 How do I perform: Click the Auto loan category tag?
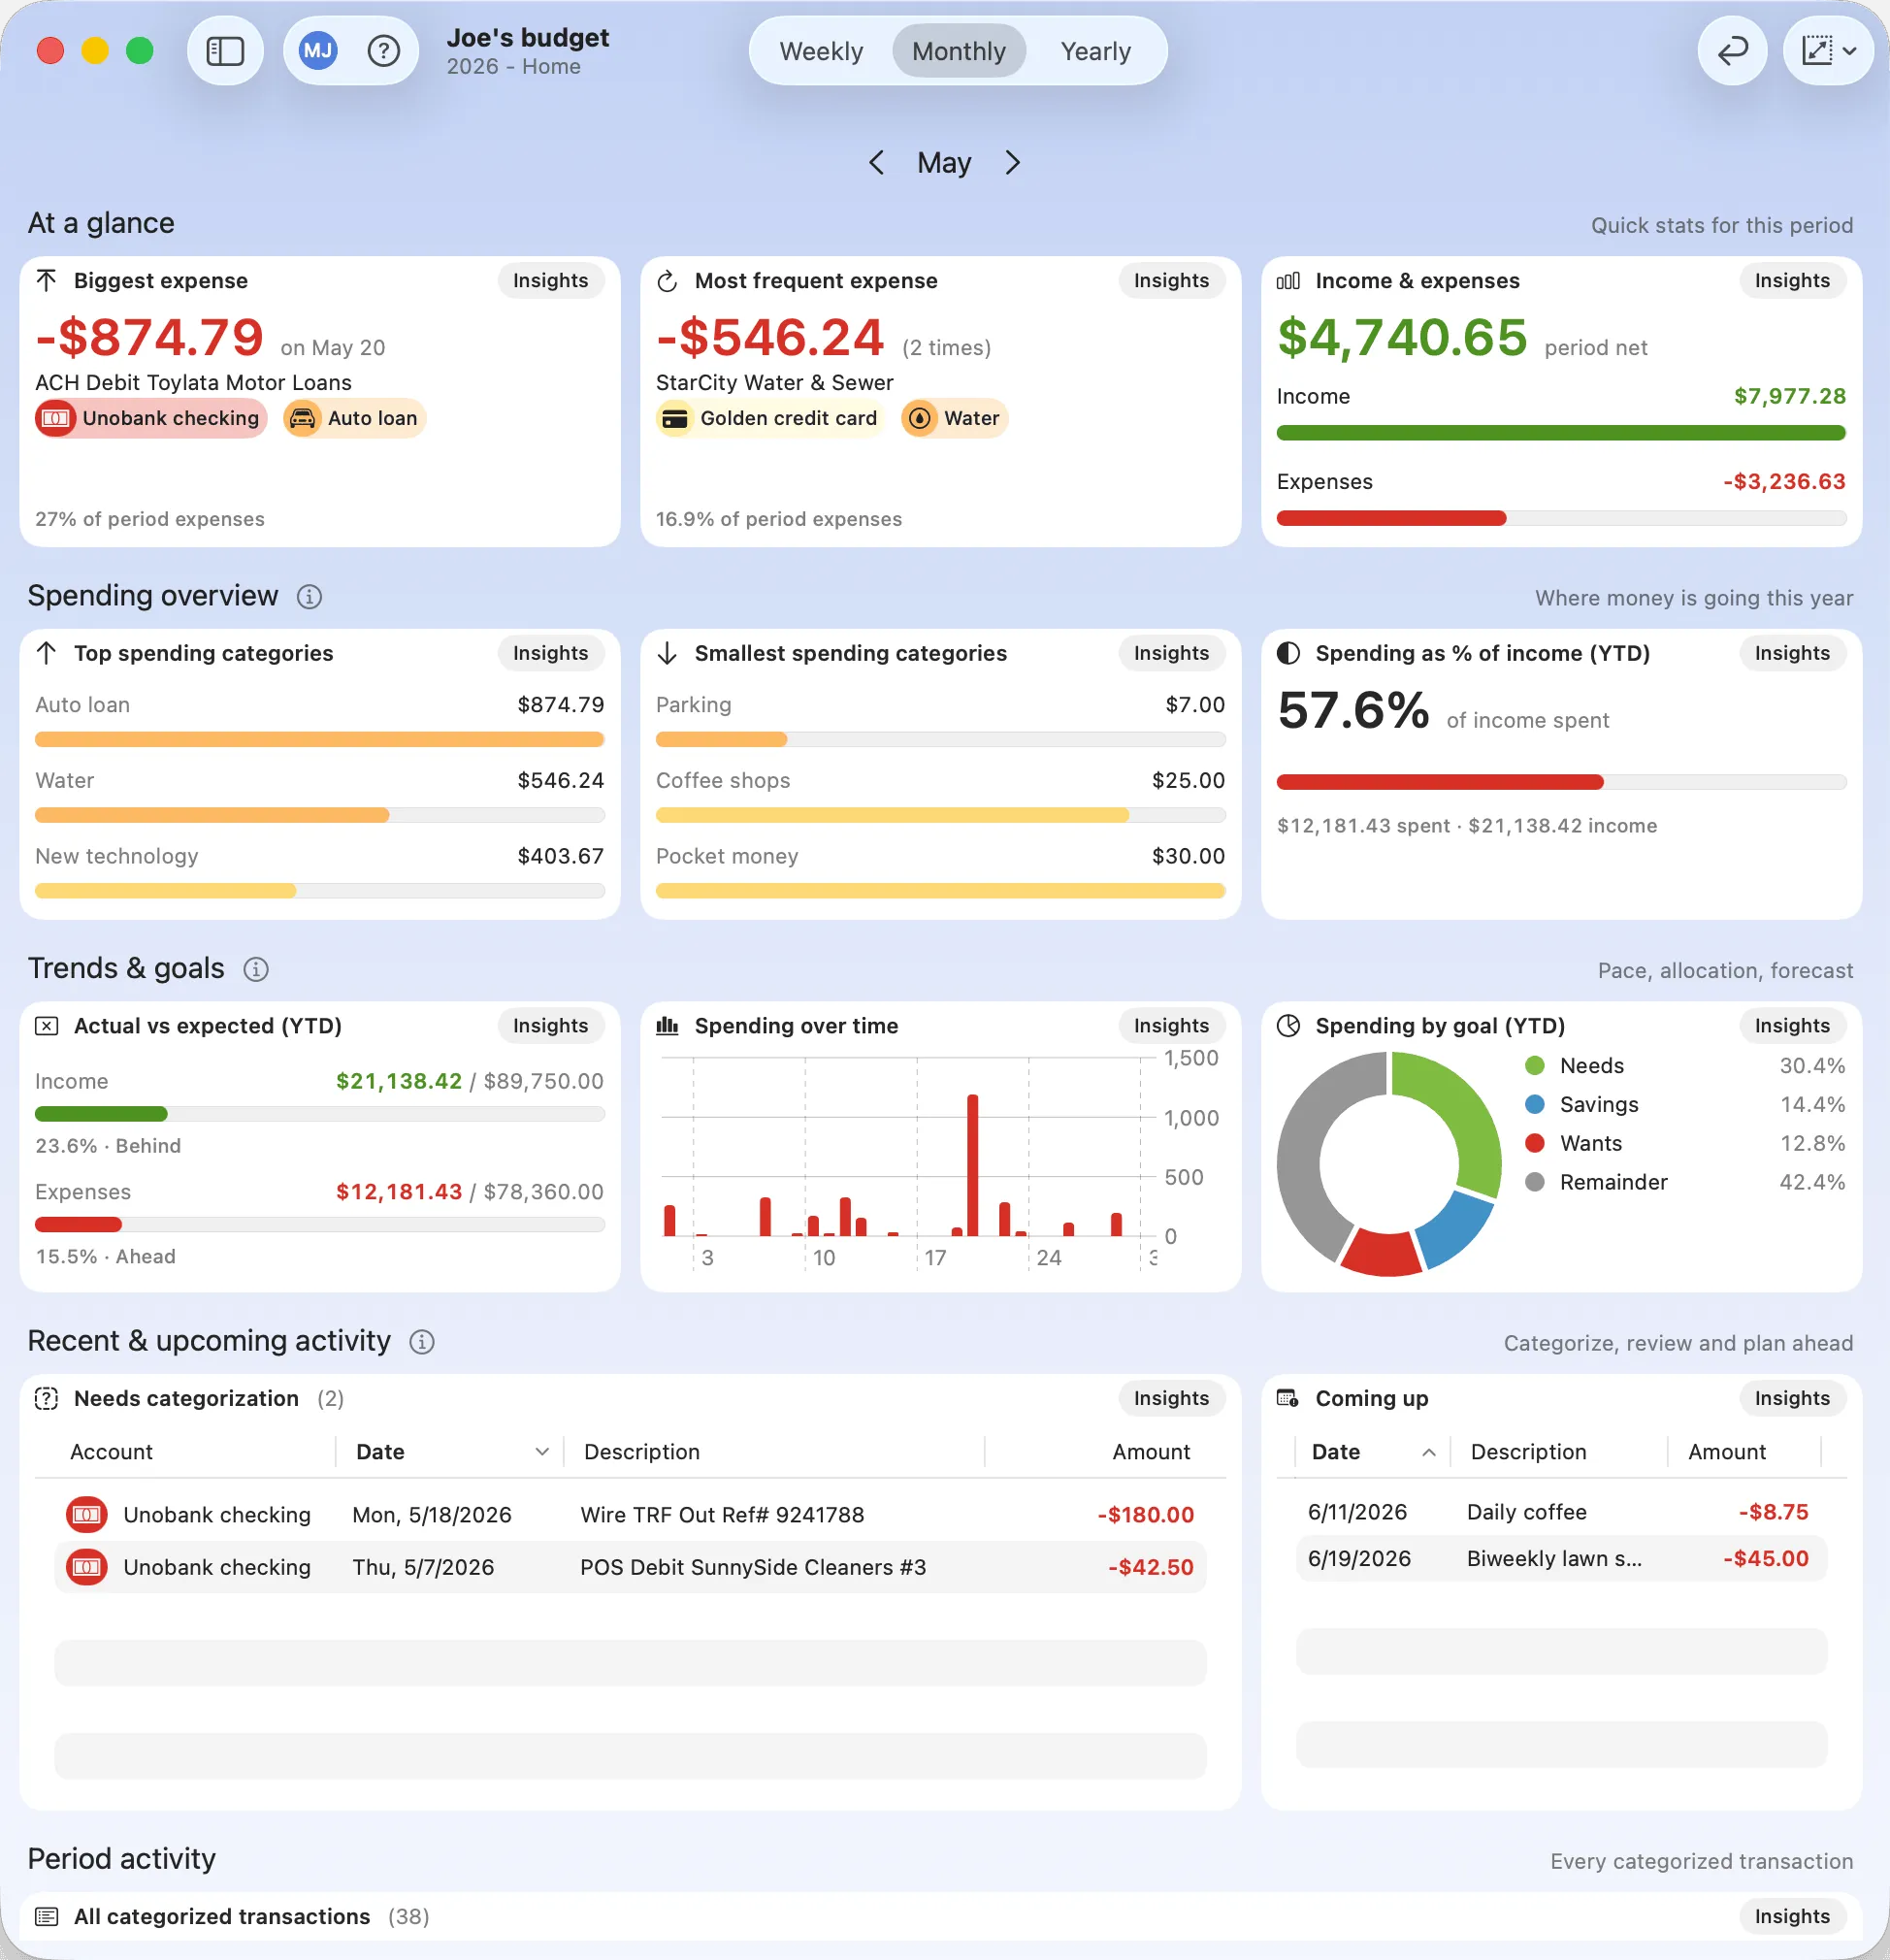[355, 419]
